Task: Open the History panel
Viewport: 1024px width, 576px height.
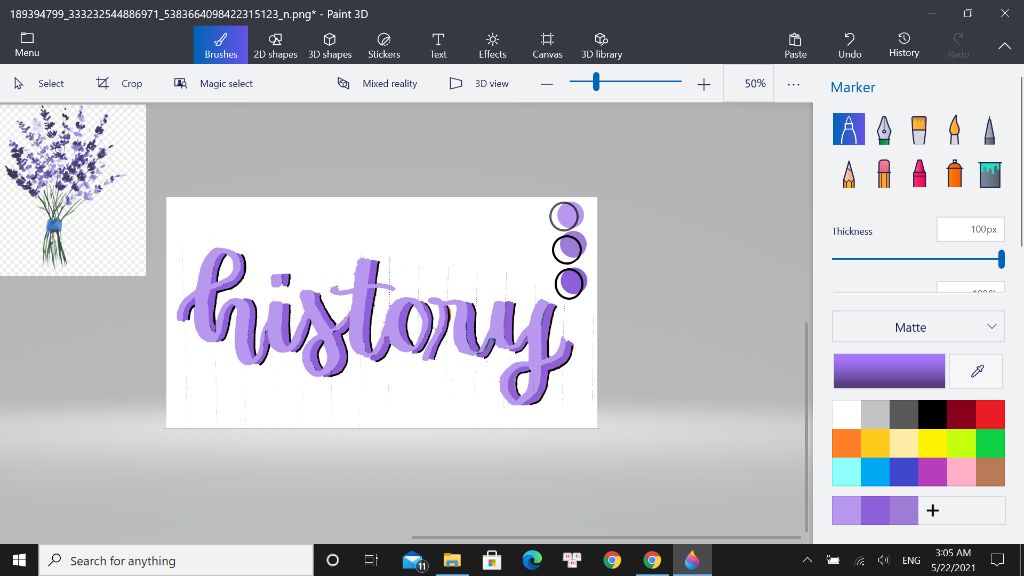Action: (x=904, y=45)
